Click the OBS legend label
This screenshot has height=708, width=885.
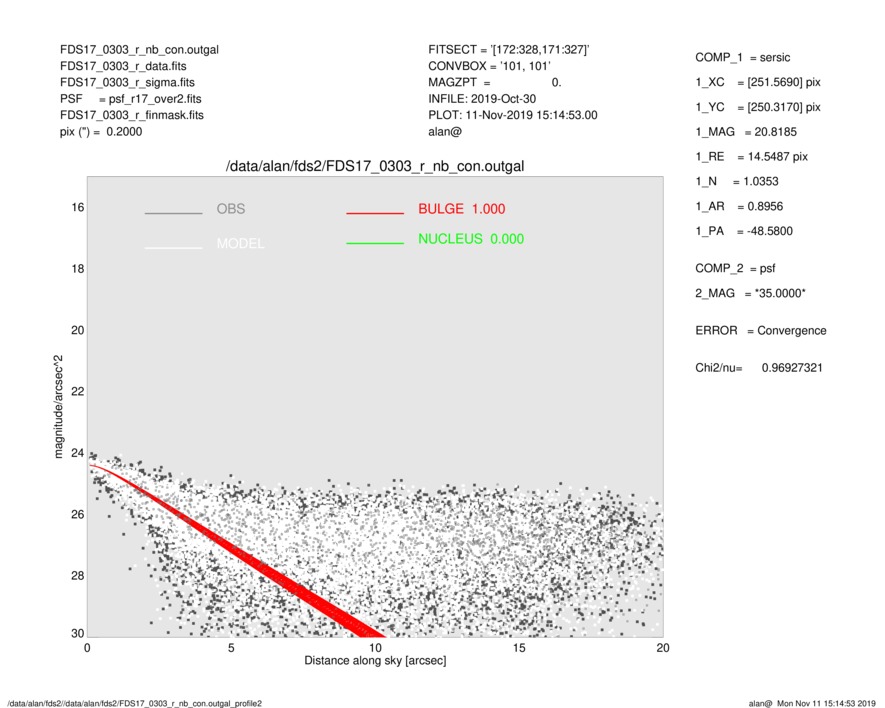(x=231, y=209)
